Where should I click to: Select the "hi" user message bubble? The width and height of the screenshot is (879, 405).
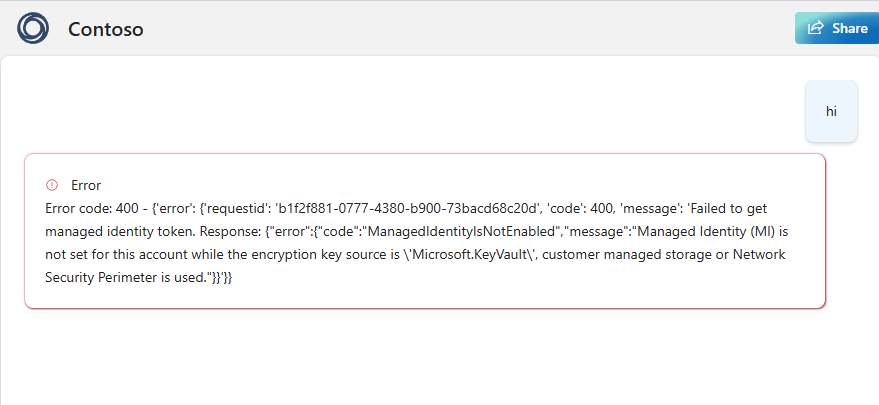(x=831, y=111)
